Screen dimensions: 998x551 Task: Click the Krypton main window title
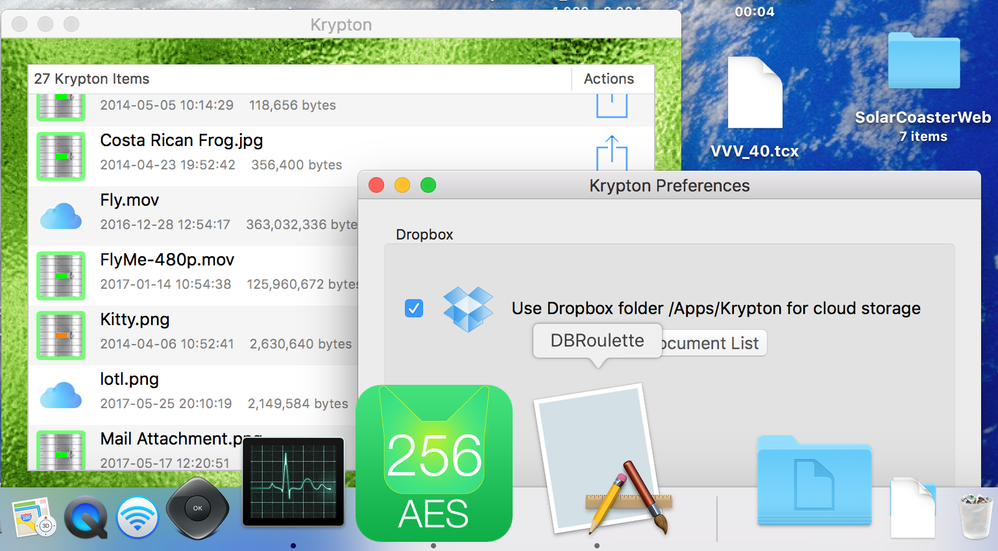click(x=341, y=25)
